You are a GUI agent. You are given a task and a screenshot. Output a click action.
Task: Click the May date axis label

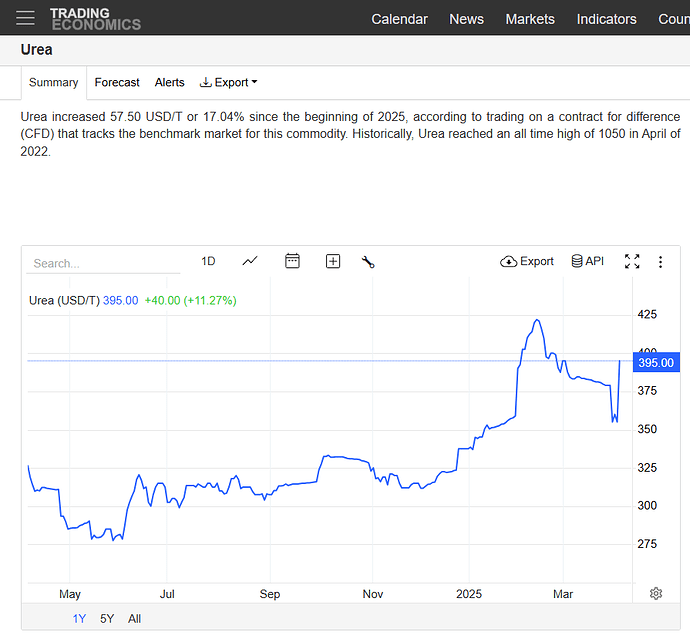point(70,594)
